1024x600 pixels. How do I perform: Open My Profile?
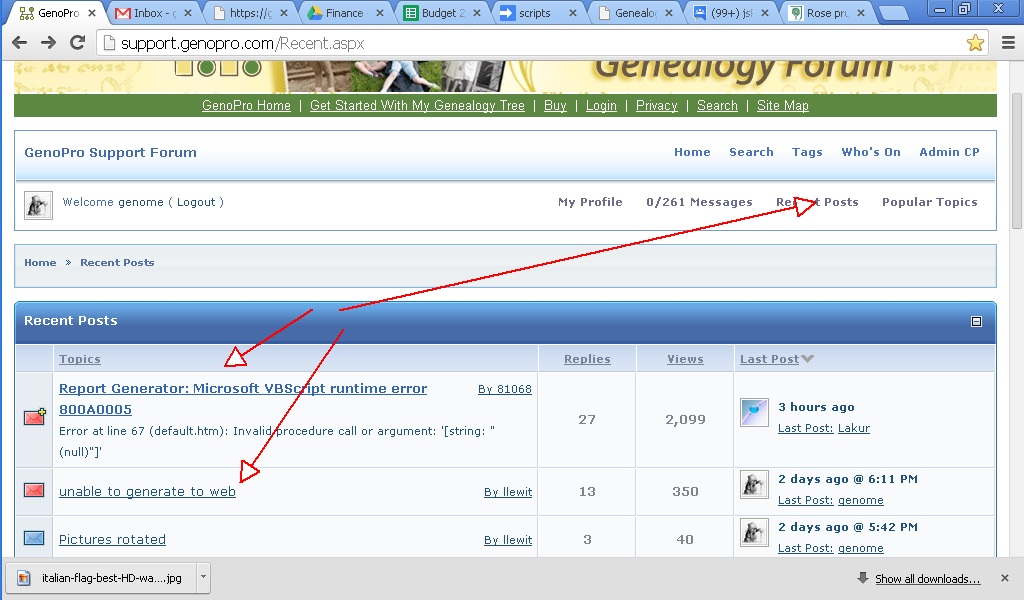[x=590, y=202]
